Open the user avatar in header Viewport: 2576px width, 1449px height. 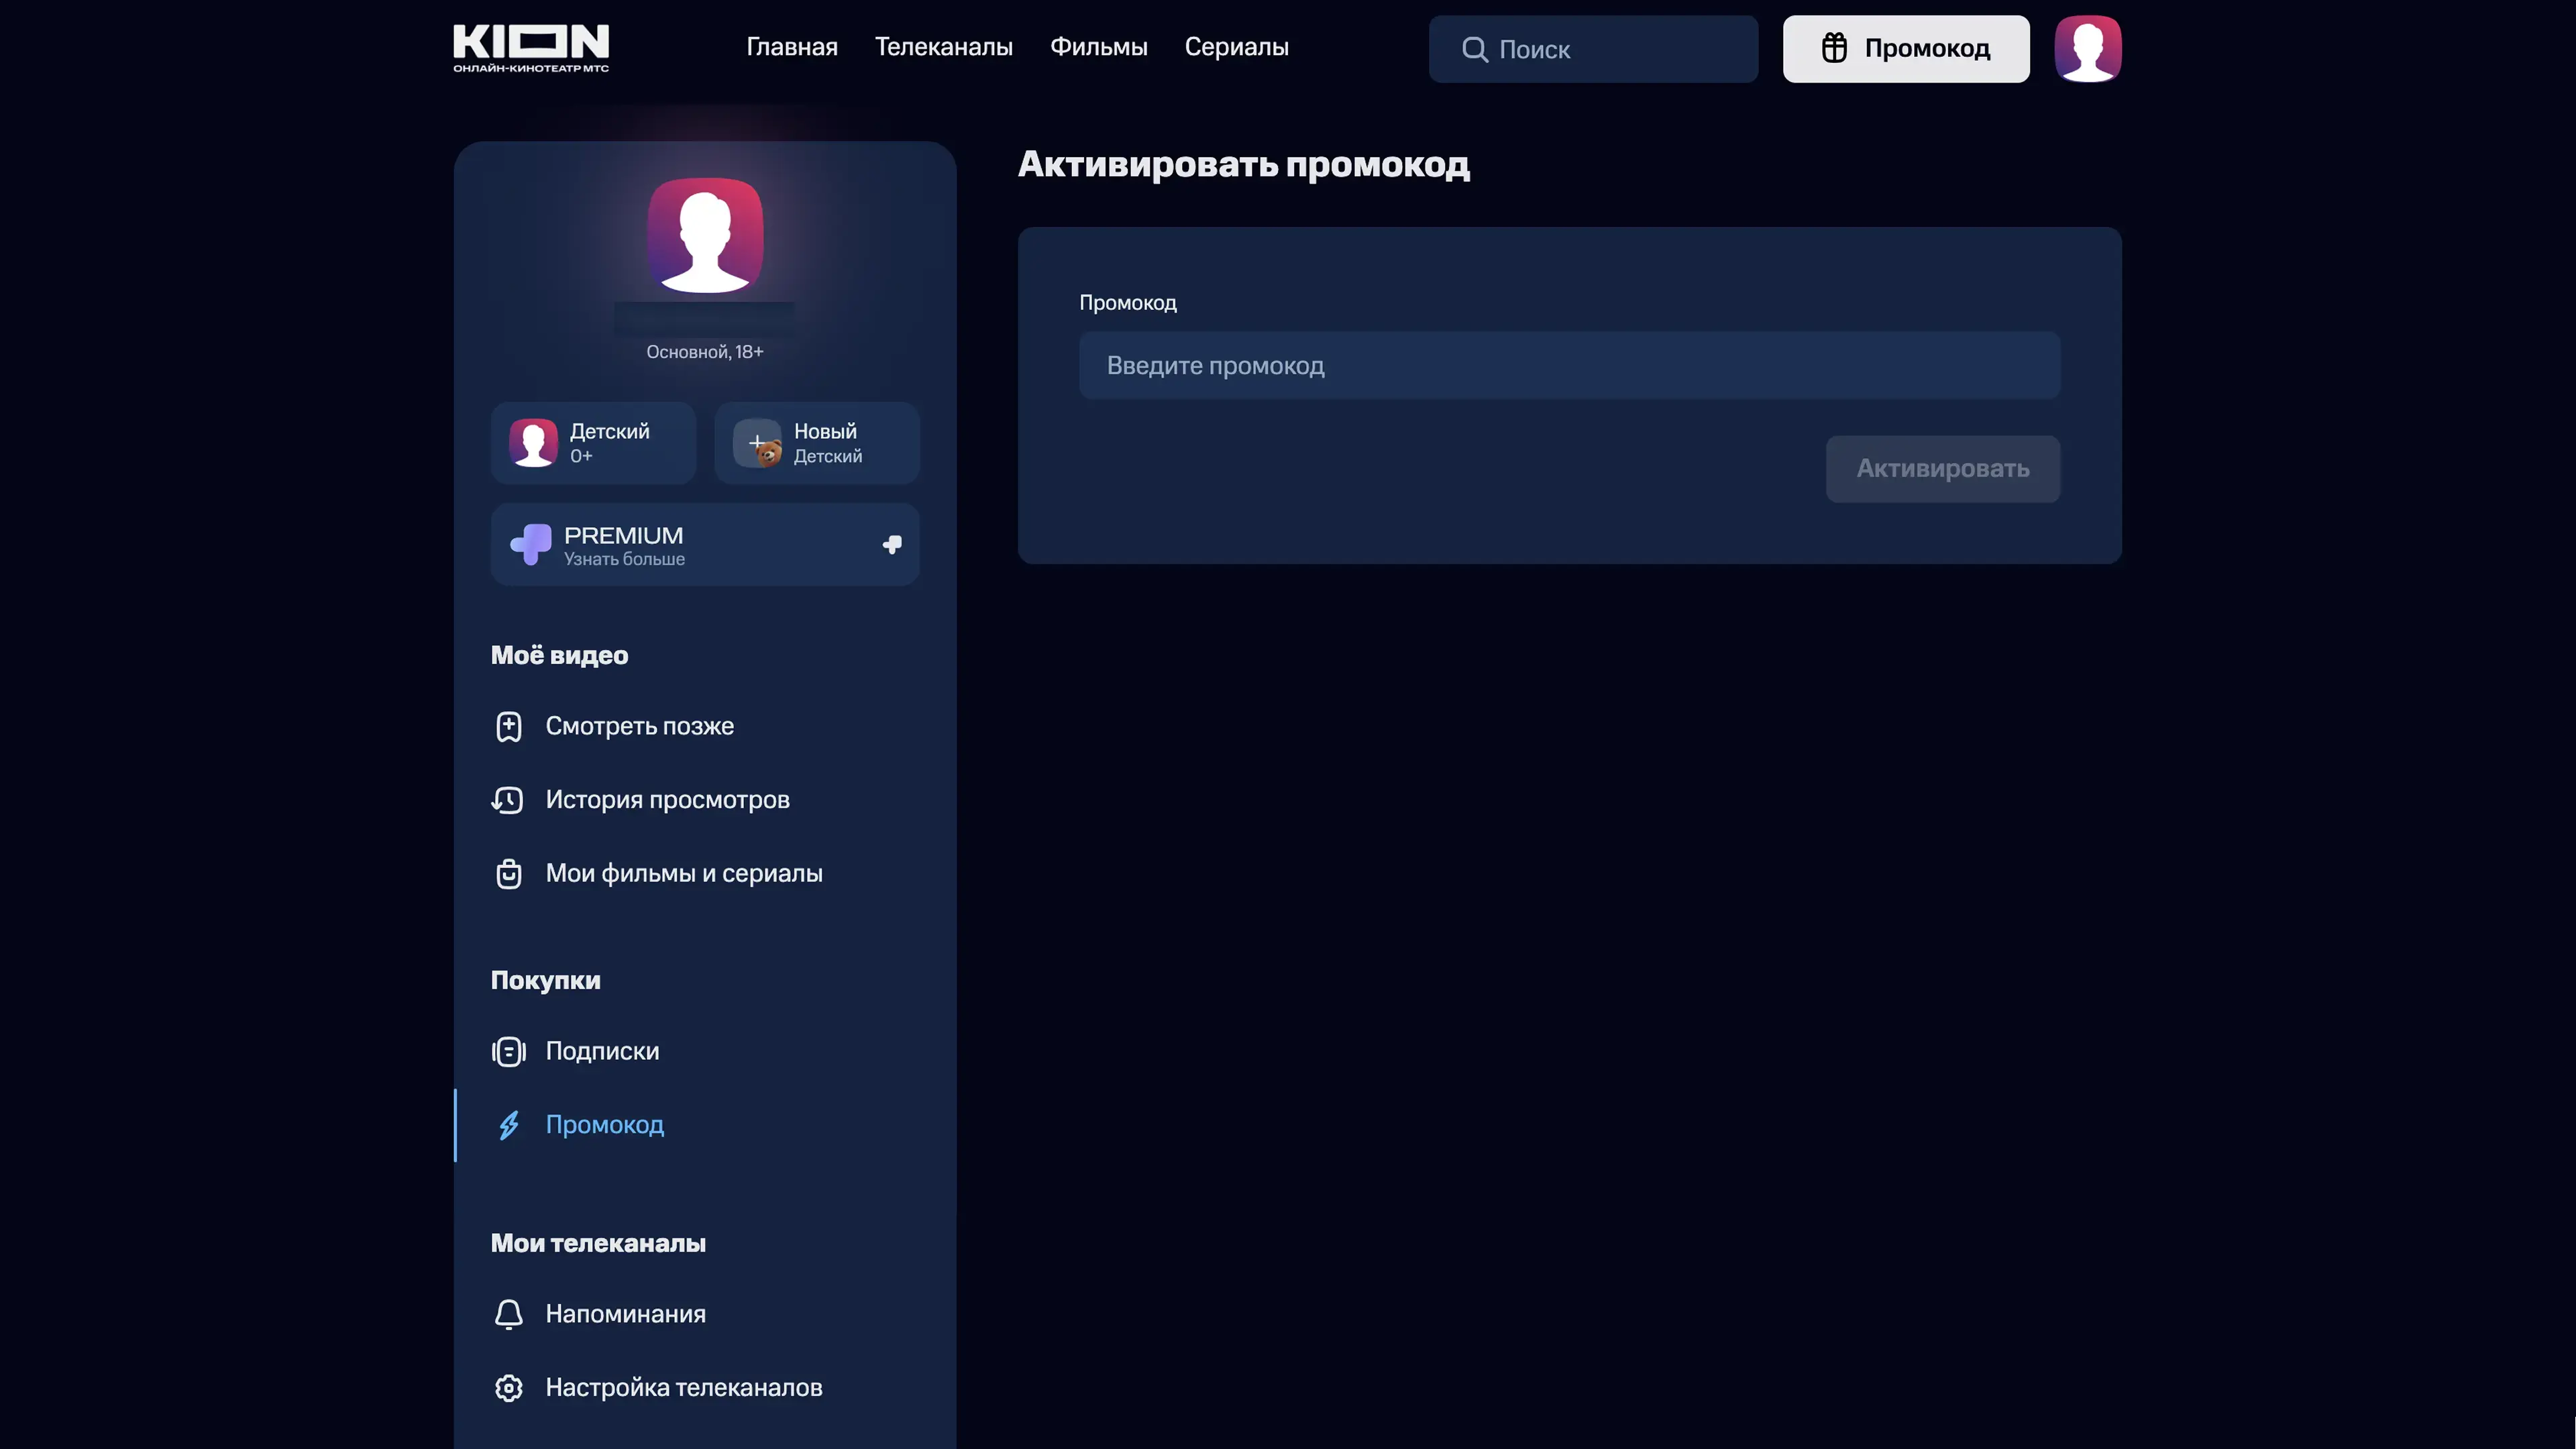[x=2088, y=48]
